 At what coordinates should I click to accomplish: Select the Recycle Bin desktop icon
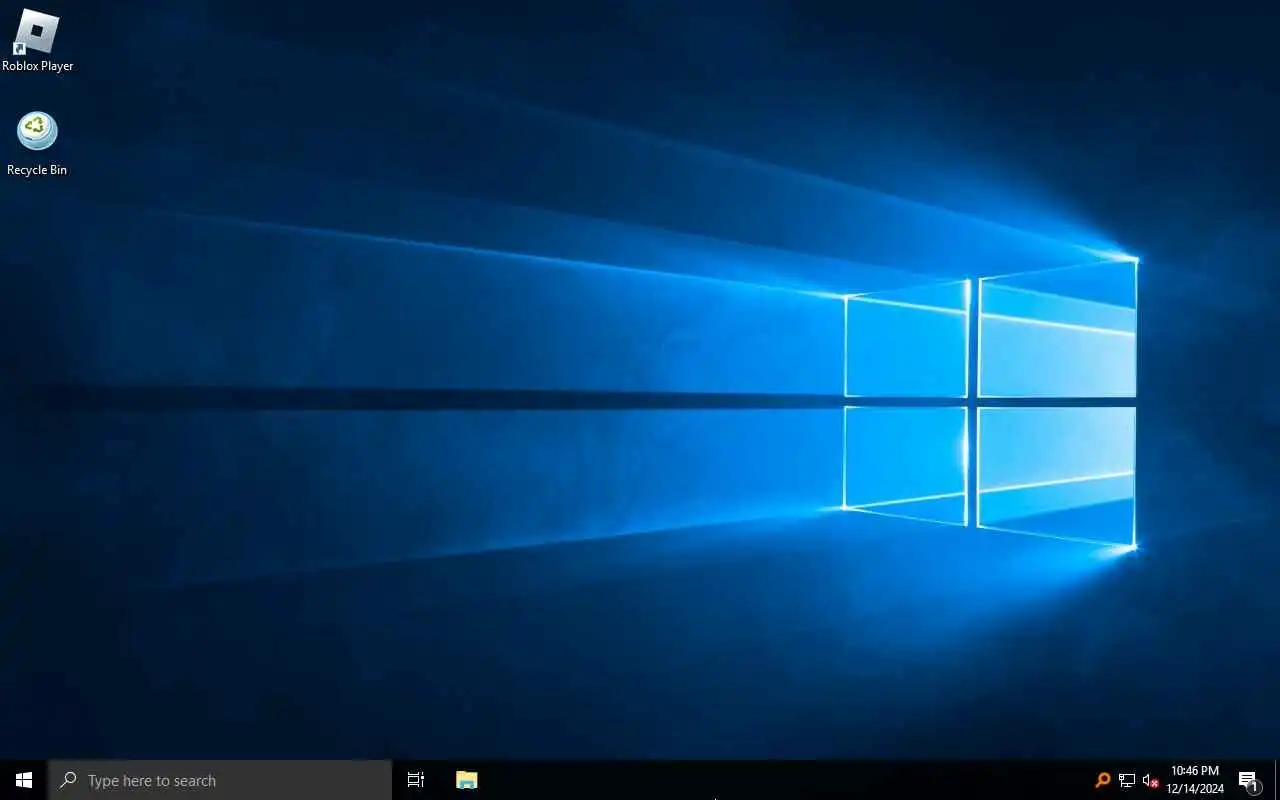[37, 144]
